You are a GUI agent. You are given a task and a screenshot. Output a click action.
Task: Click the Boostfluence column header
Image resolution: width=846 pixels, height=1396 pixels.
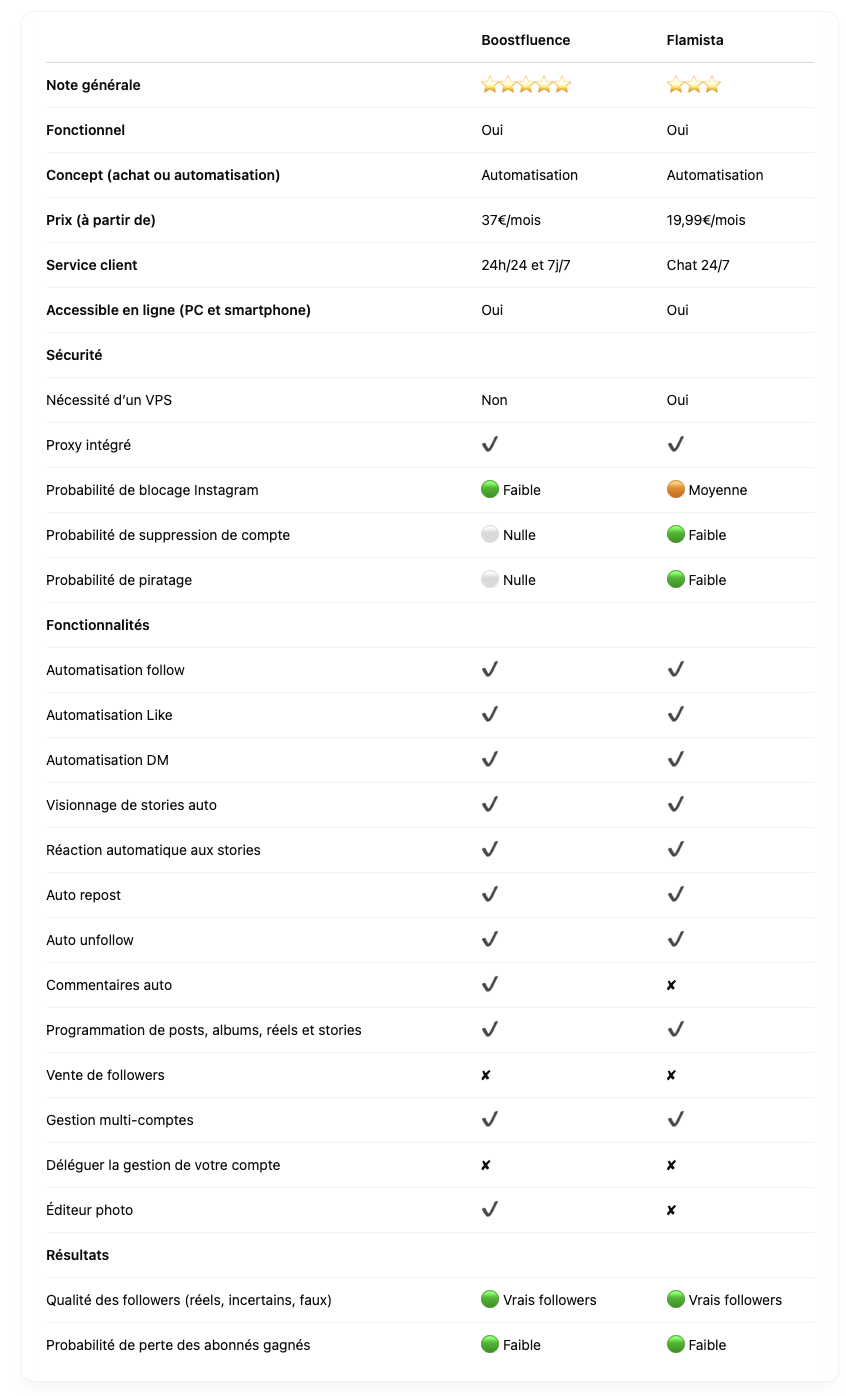(526, 40)
